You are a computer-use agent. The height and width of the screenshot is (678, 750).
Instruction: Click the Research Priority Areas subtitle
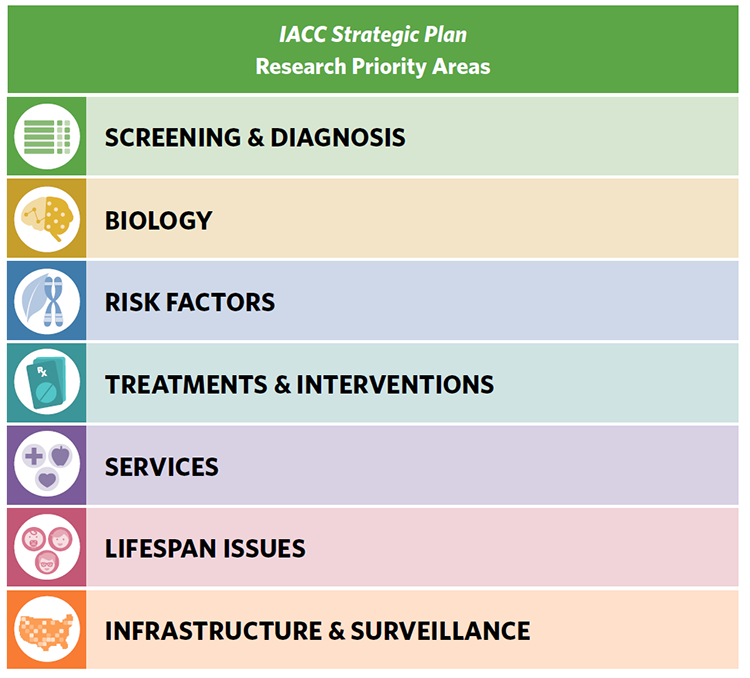click(x=373, y=67)
